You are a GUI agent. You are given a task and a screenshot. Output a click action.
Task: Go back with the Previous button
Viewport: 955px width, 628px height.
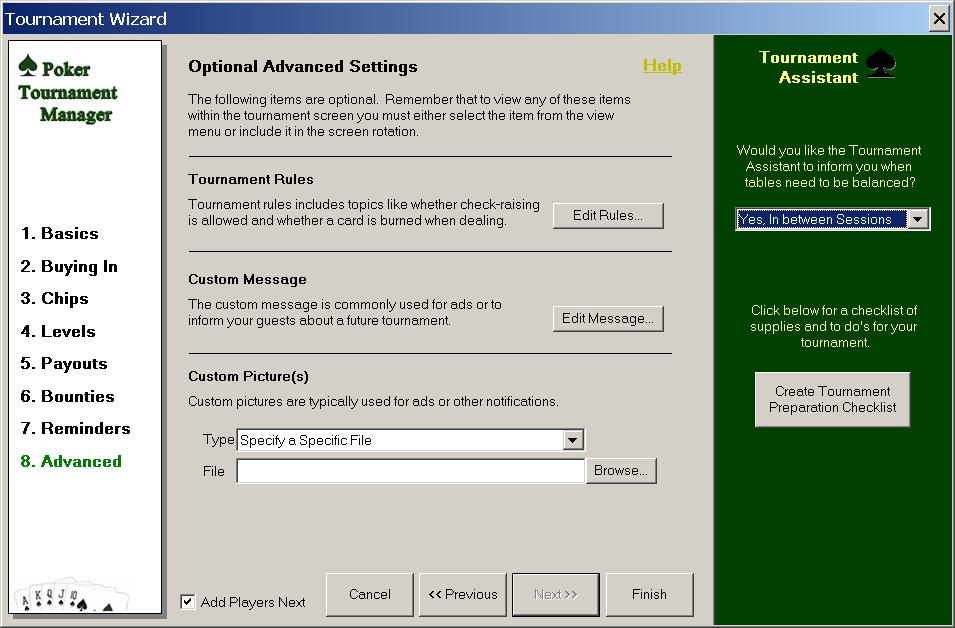(x=462, y=594)
